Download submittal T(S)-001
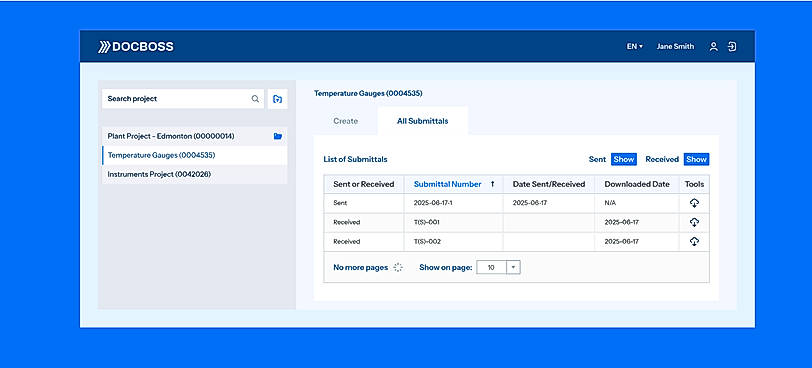The height and width of the screenshot is (368, 812). [x=694, y=222]
